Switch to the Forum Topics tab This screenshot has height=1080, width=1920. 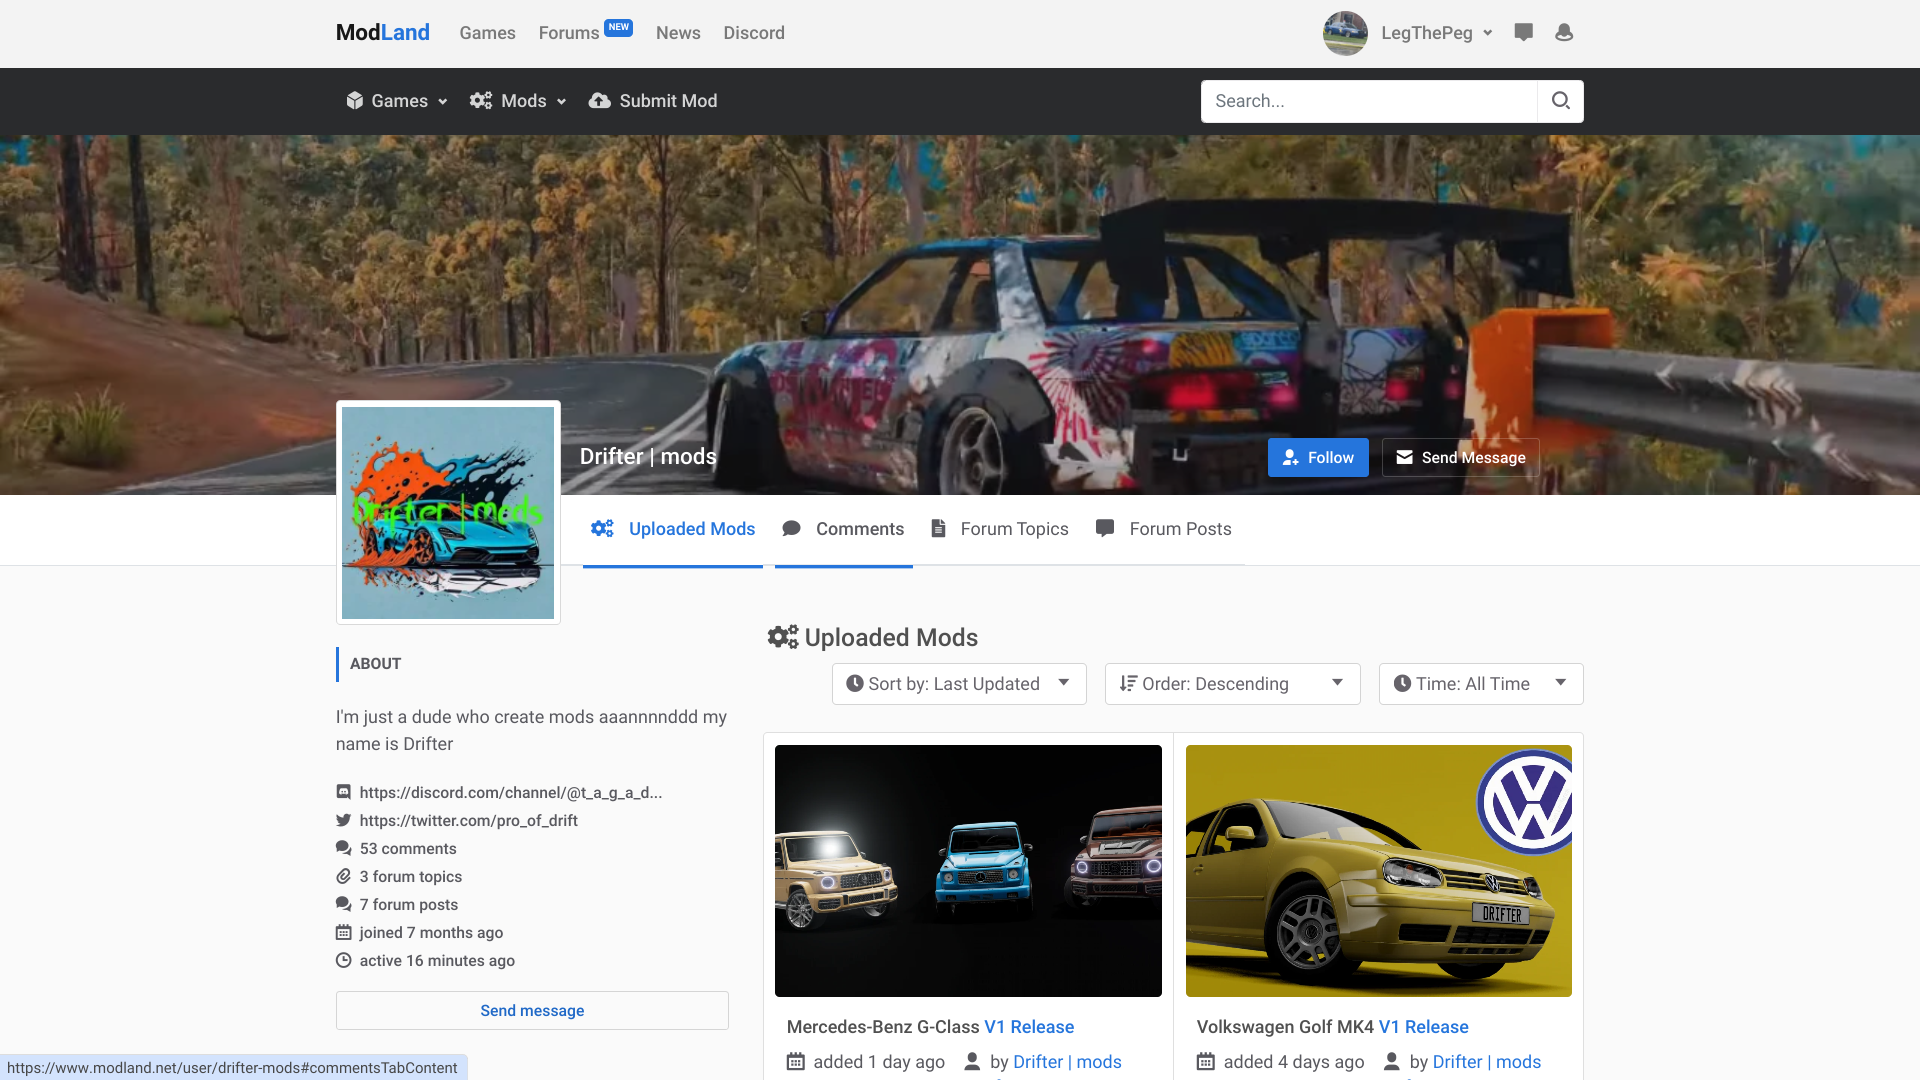coord(1000,529)
